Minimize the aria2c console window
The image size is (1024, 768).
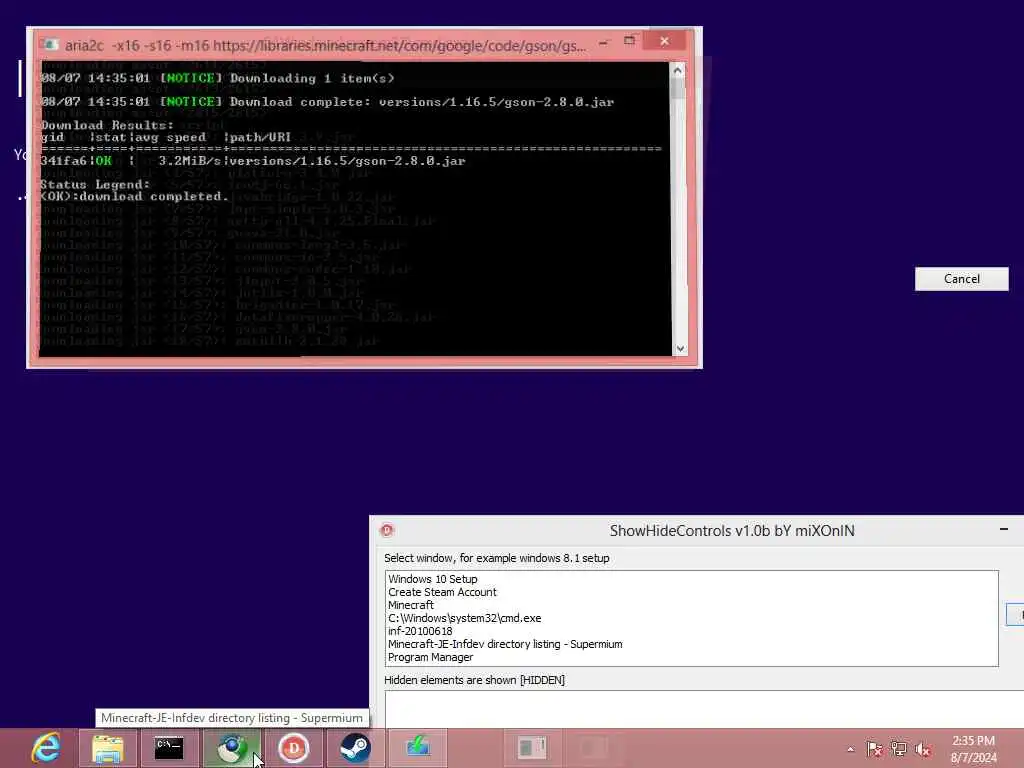603,42
